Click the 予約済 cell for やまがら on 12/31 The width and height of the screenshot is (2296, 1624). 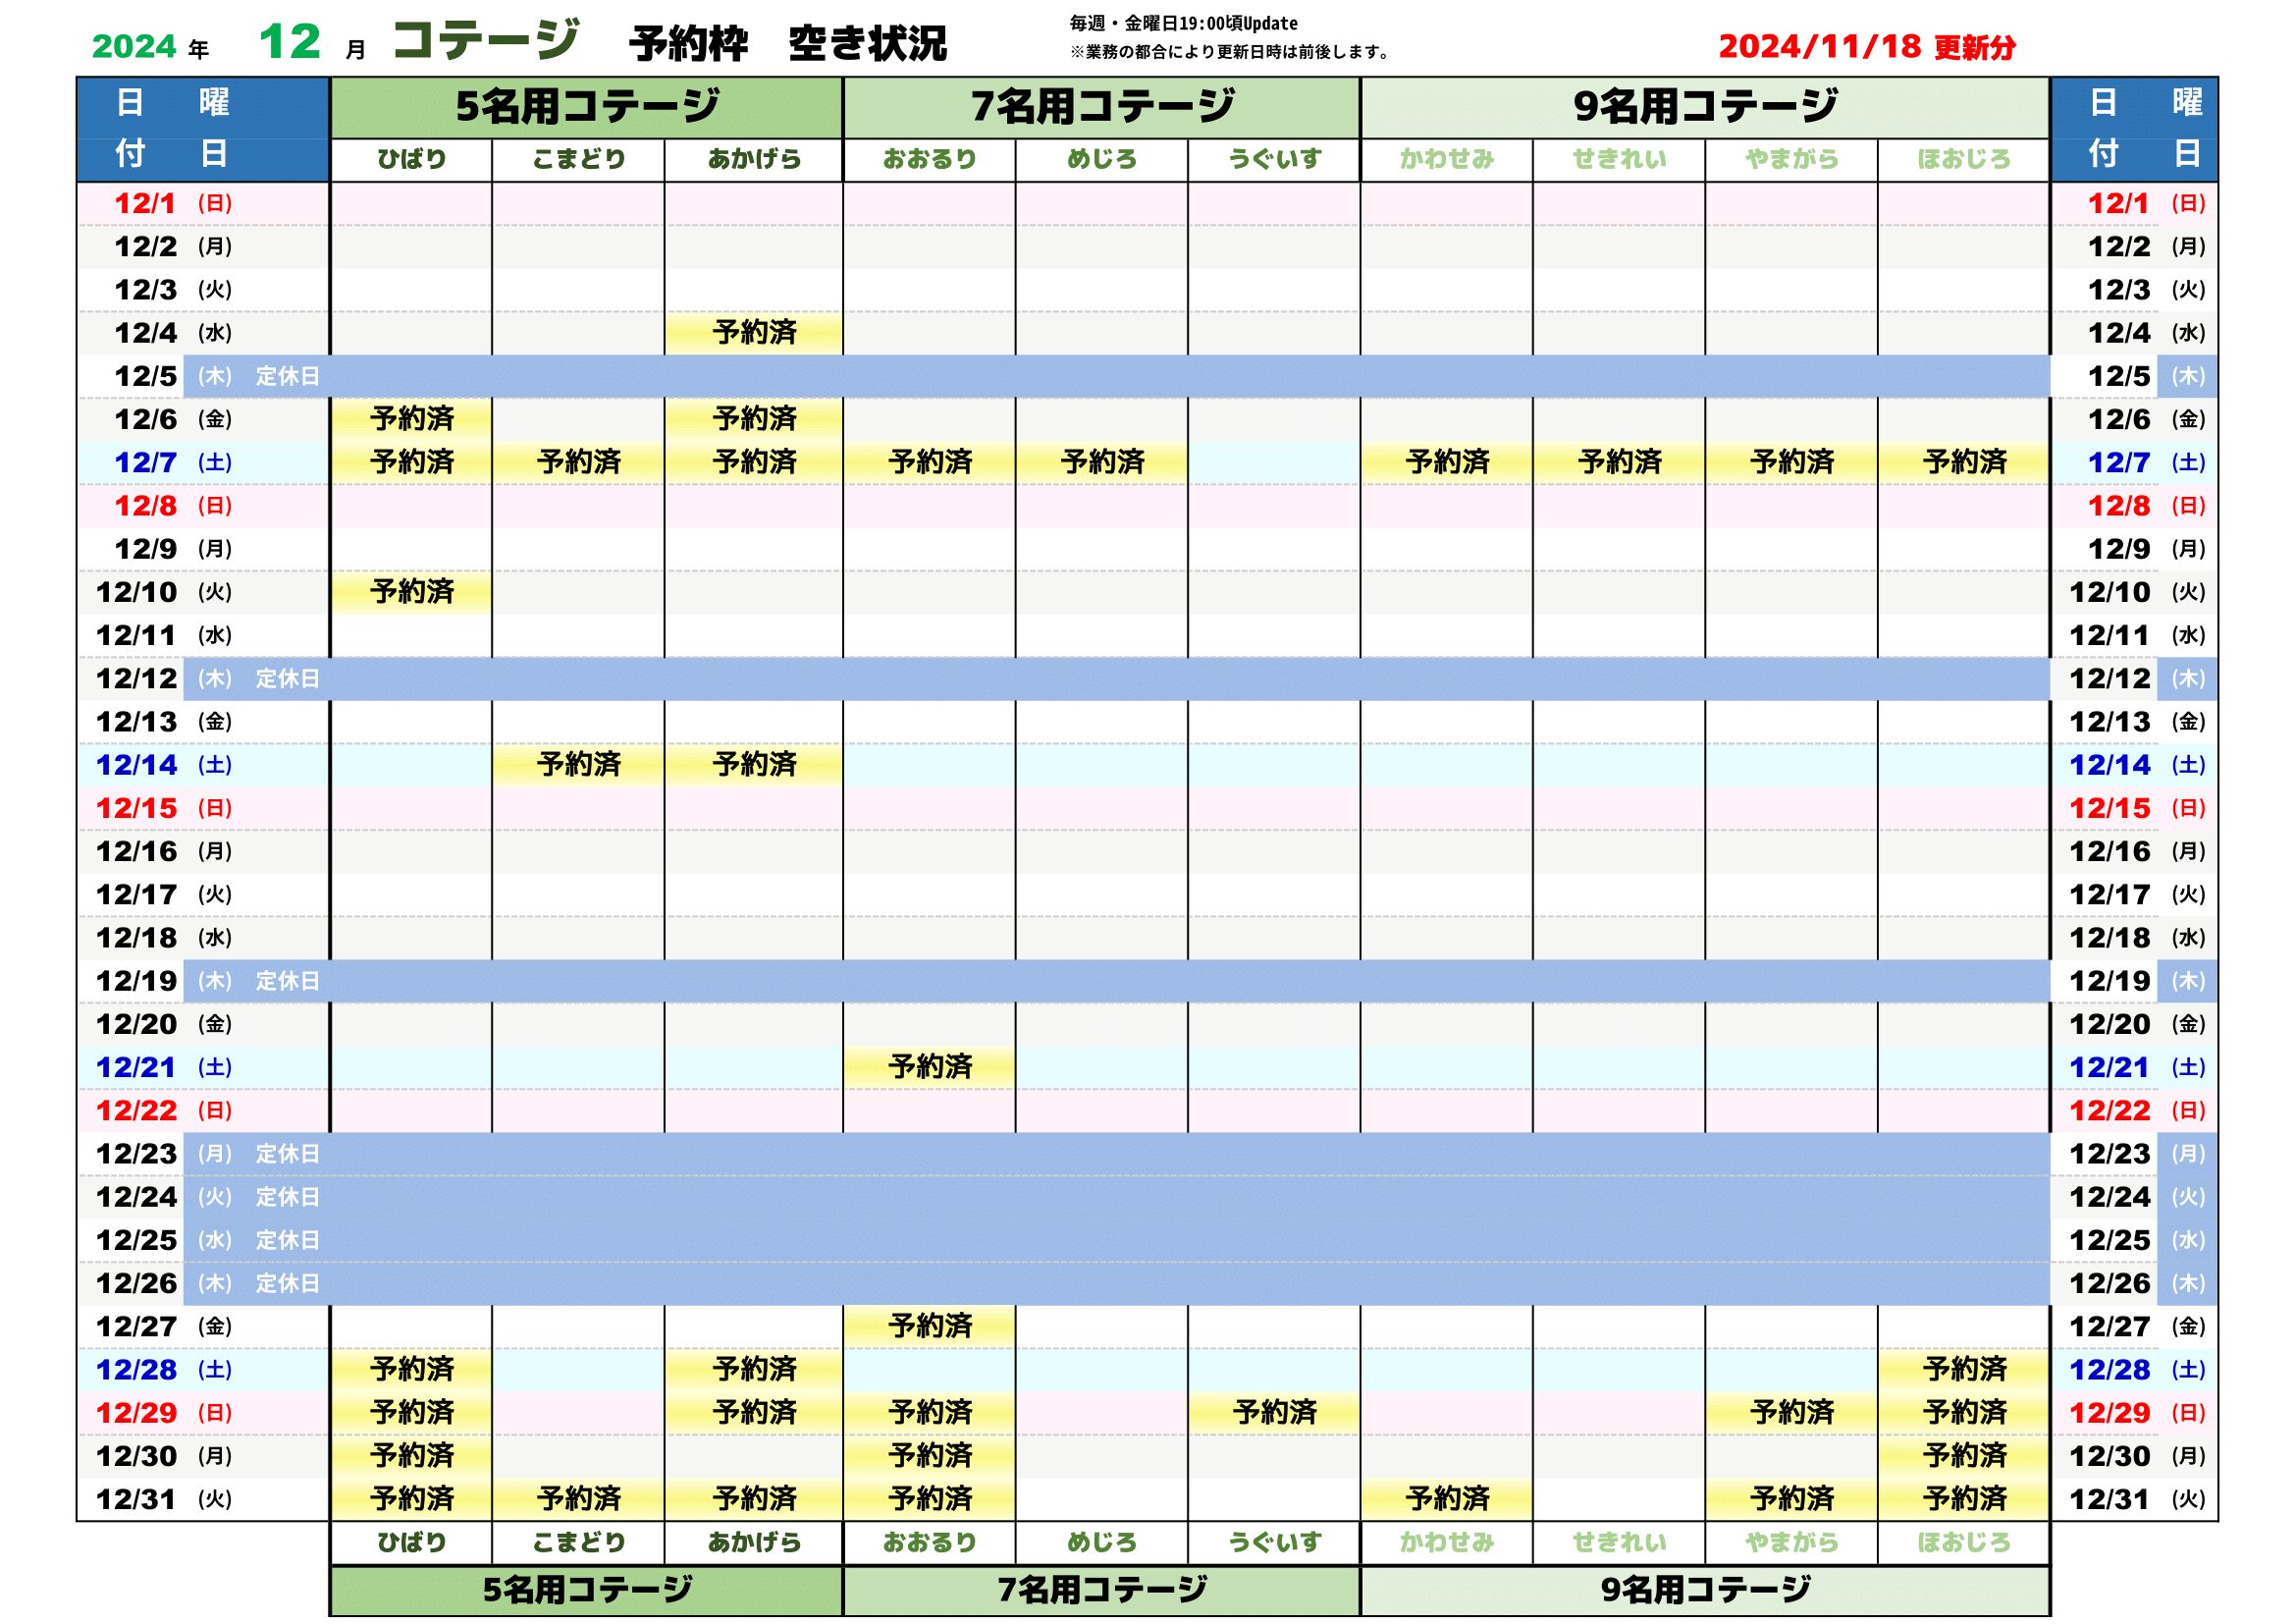click(1792, 1499)
